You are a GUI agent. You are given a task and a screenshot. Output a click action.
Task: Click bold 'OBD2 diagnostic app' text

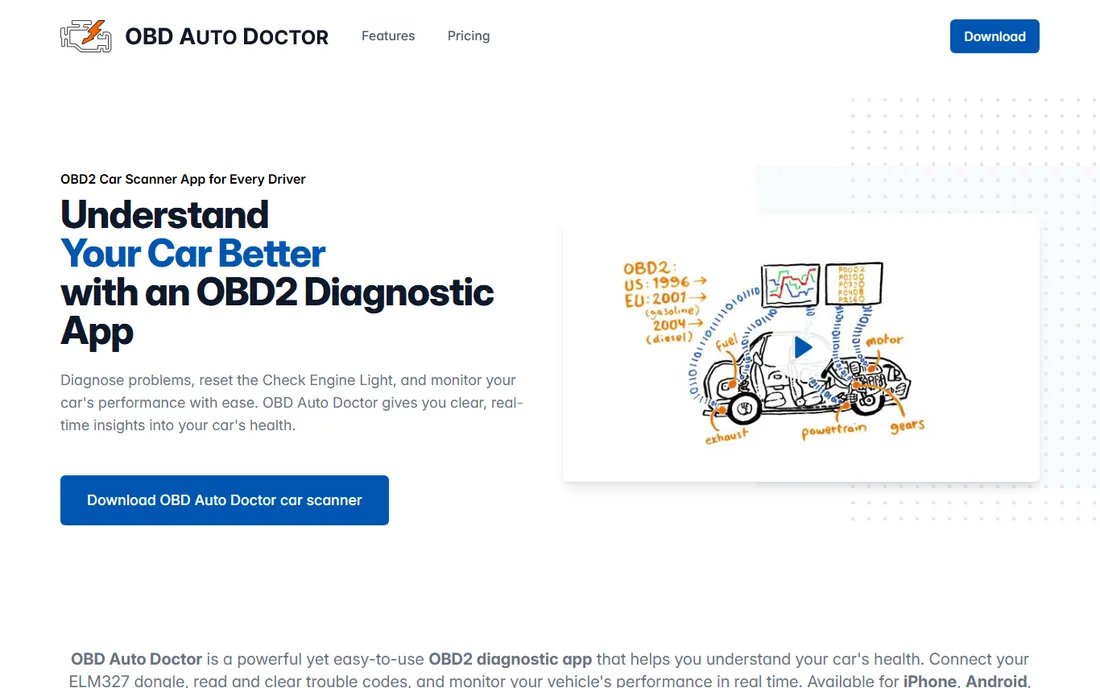[x=510, y=659]
